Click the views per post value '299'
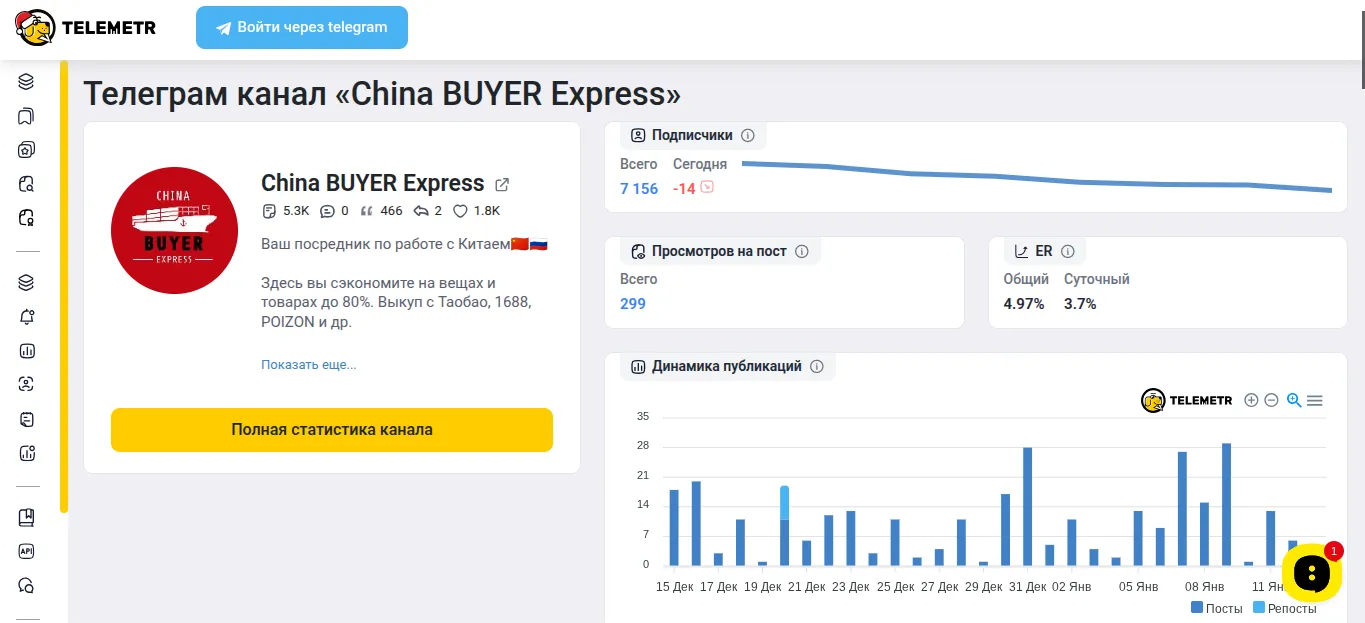The width and height of the screenshot is (1365, 623). 633,303
